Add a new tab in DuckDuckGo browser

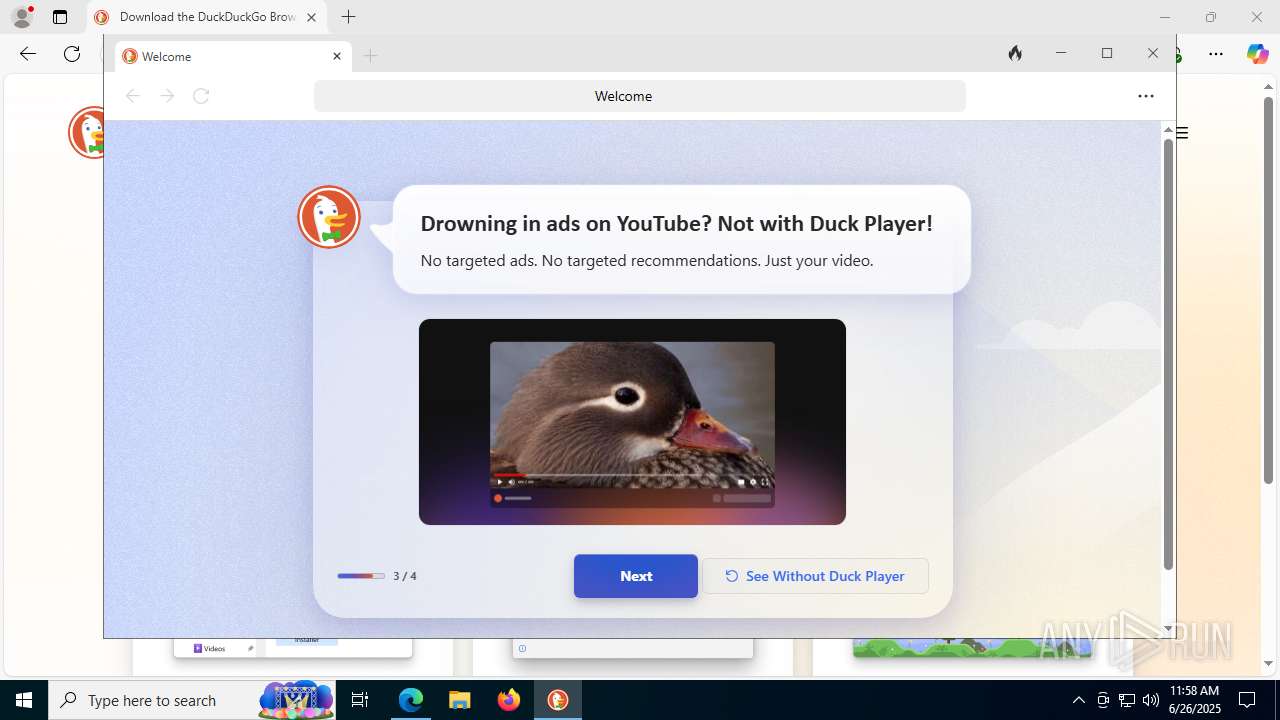pyautogui.click(x=371, y=56)
